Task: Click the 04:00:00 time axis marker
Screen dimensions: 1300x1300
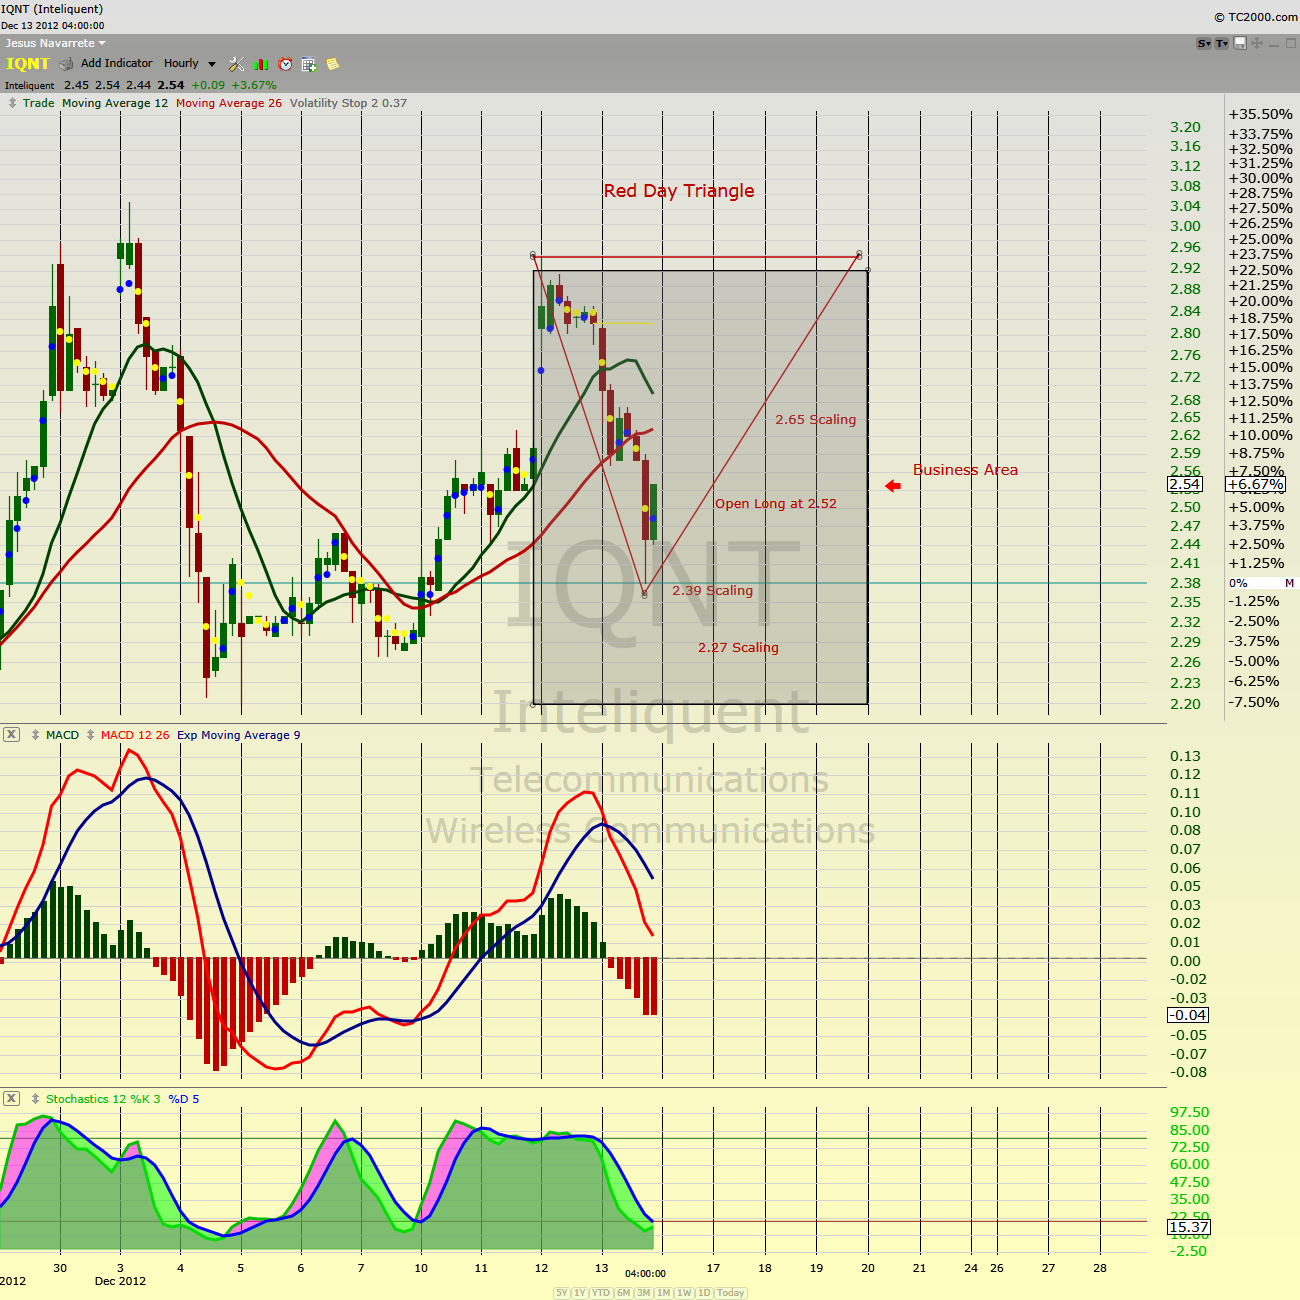Action: click(x=645, y=1273)
